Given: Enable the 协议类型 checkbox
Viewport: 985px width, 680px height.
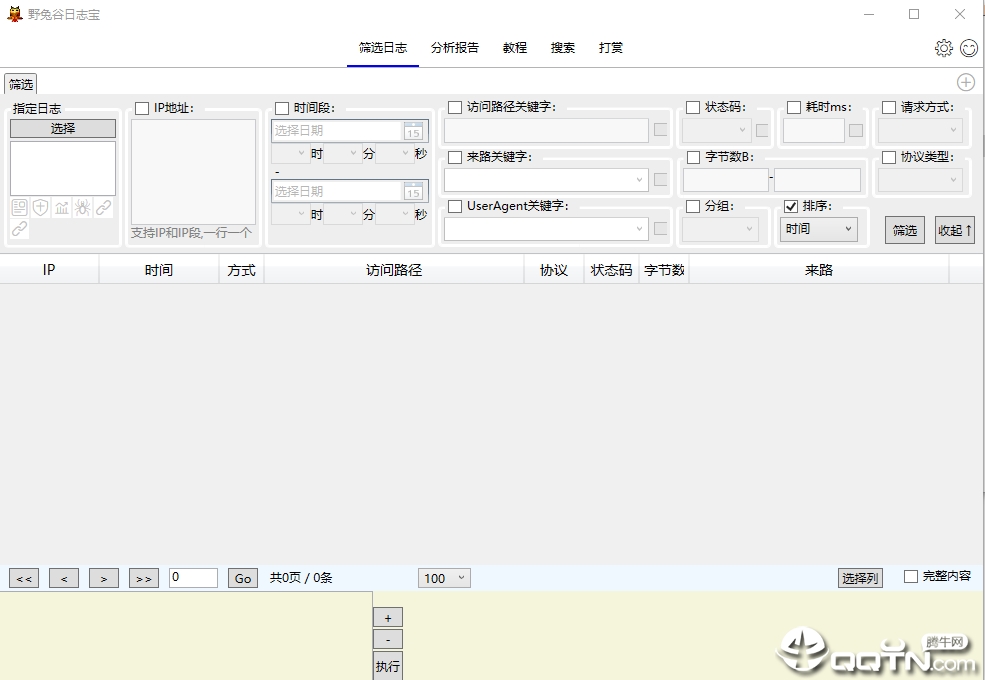Looking at the screenshot, I should [x=889, y=157].
